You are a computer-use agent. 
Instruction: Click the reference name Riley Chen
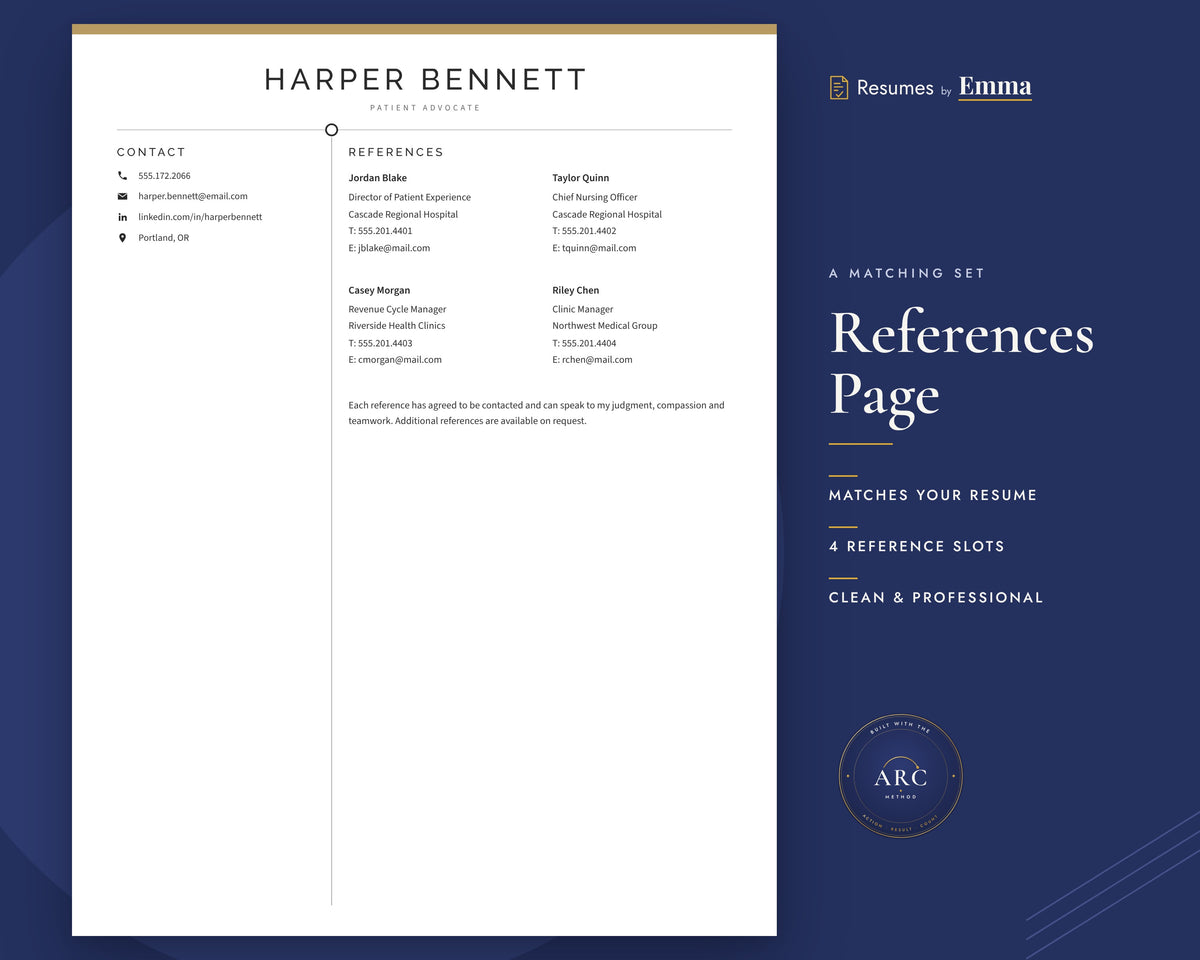pyautogui.click(x=575, y=291)
